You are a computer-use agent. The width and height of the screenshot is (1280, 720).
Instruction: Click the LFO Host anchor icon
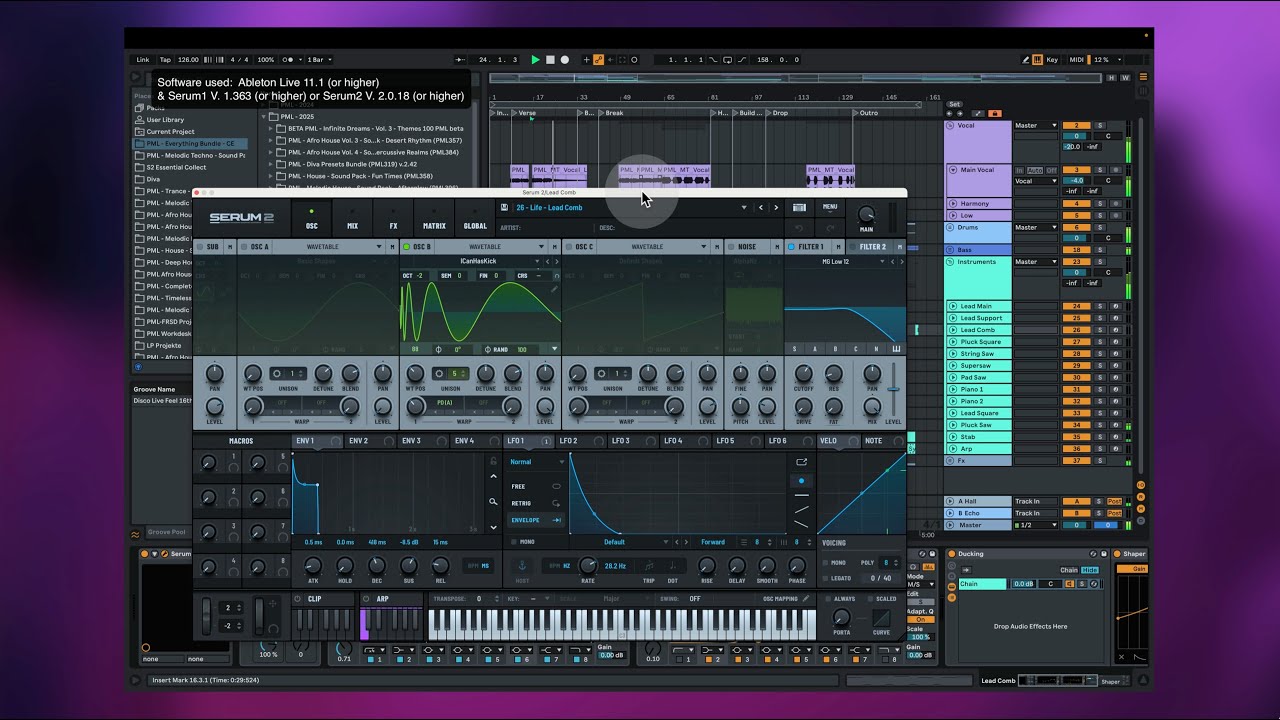click(x=521, y=566)
